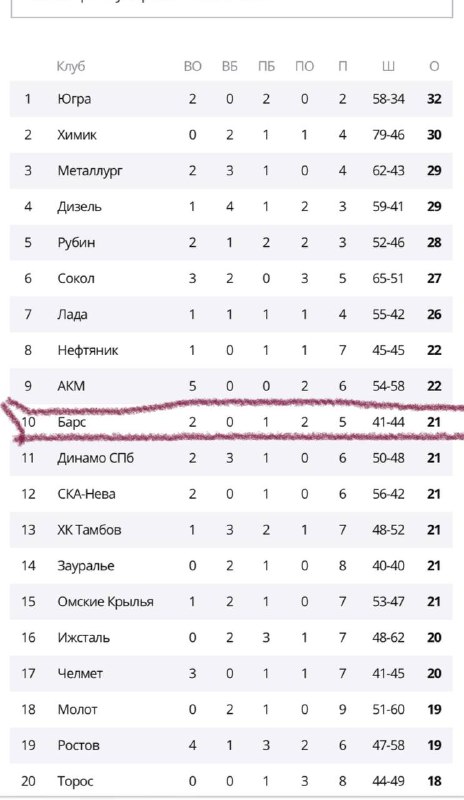This screenshot has width=464, height=800.
Task: Click the highlighted Барс team name
Action: (x=71, y=422)
